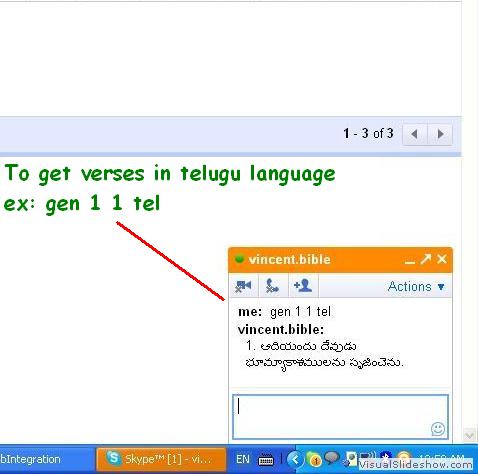Click the gray chat bubble tray icon
The width and height of the screenshot is (478, 474).
click(331, 458)
